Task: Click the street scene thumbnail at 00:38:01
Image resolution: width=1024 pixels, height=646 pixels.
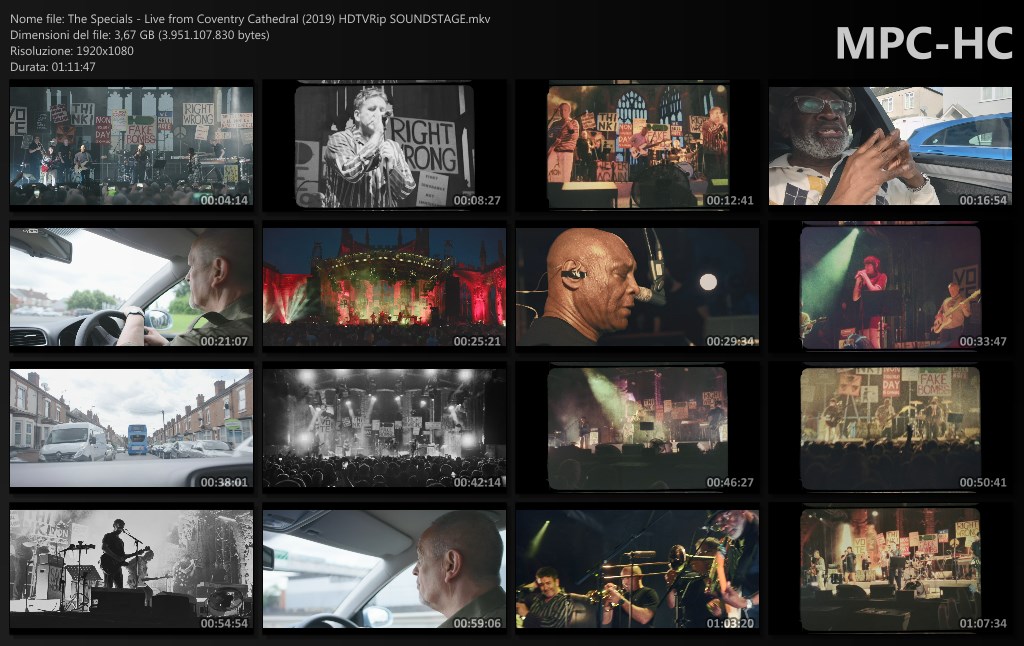Action: coord(131,429)
